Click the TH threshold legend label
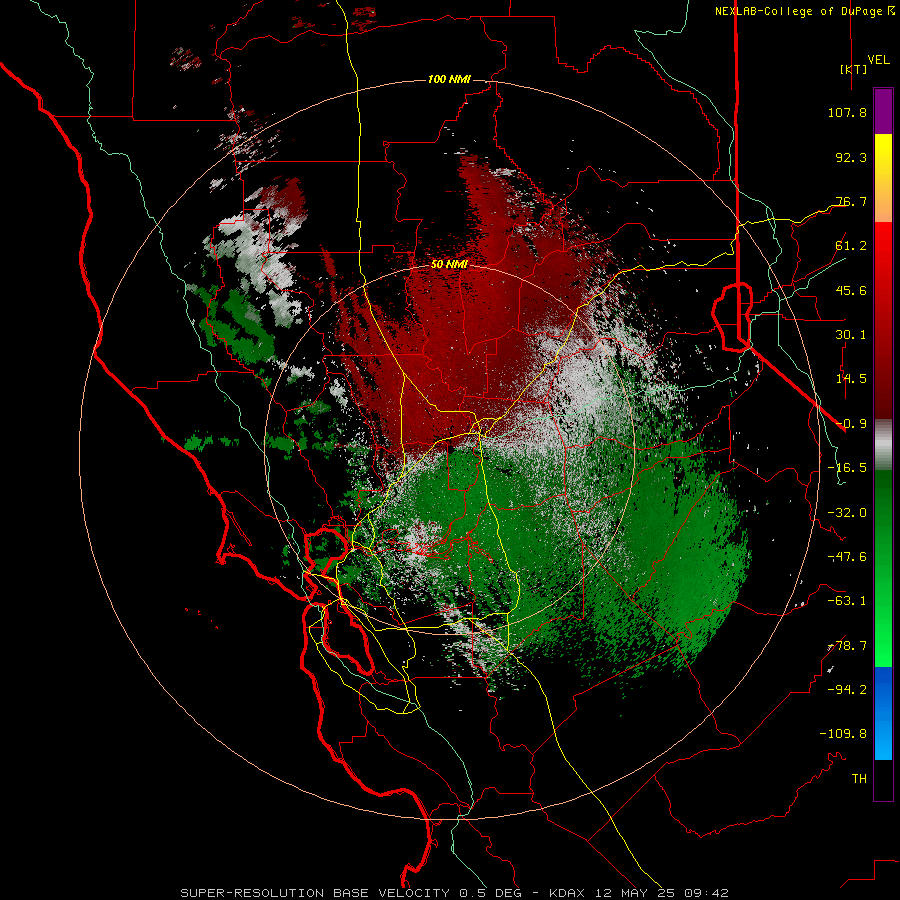The width and height of the screenshot is (900, 900). (x=859, y=779)
